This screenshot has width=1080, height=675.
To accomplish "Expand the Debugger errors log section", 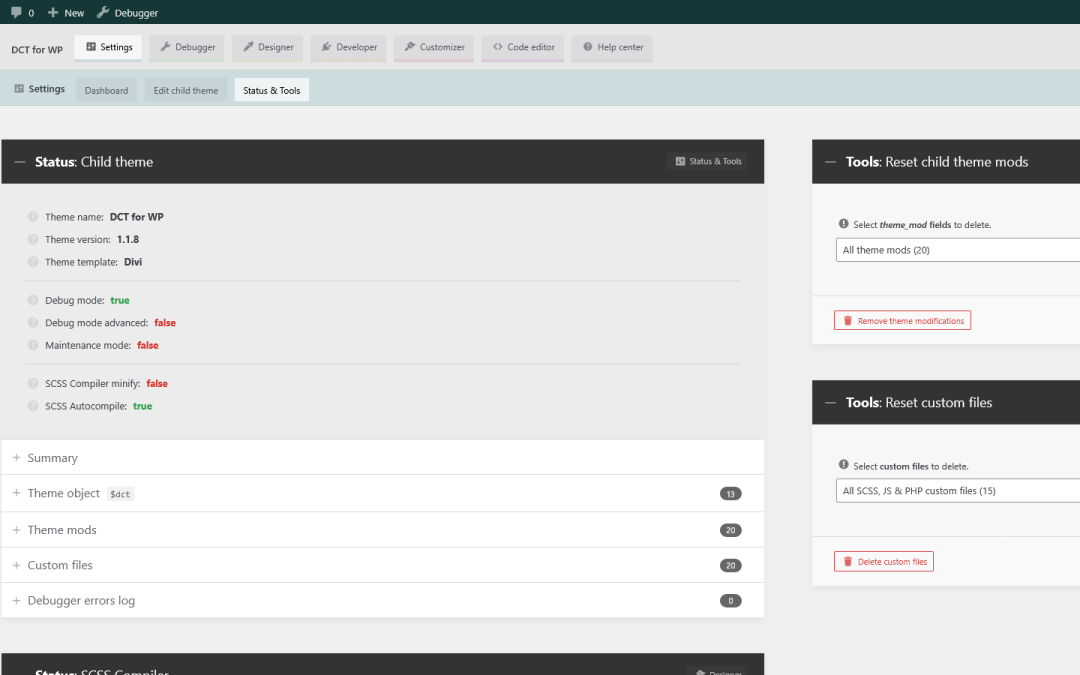I will [x=383, y=601].
